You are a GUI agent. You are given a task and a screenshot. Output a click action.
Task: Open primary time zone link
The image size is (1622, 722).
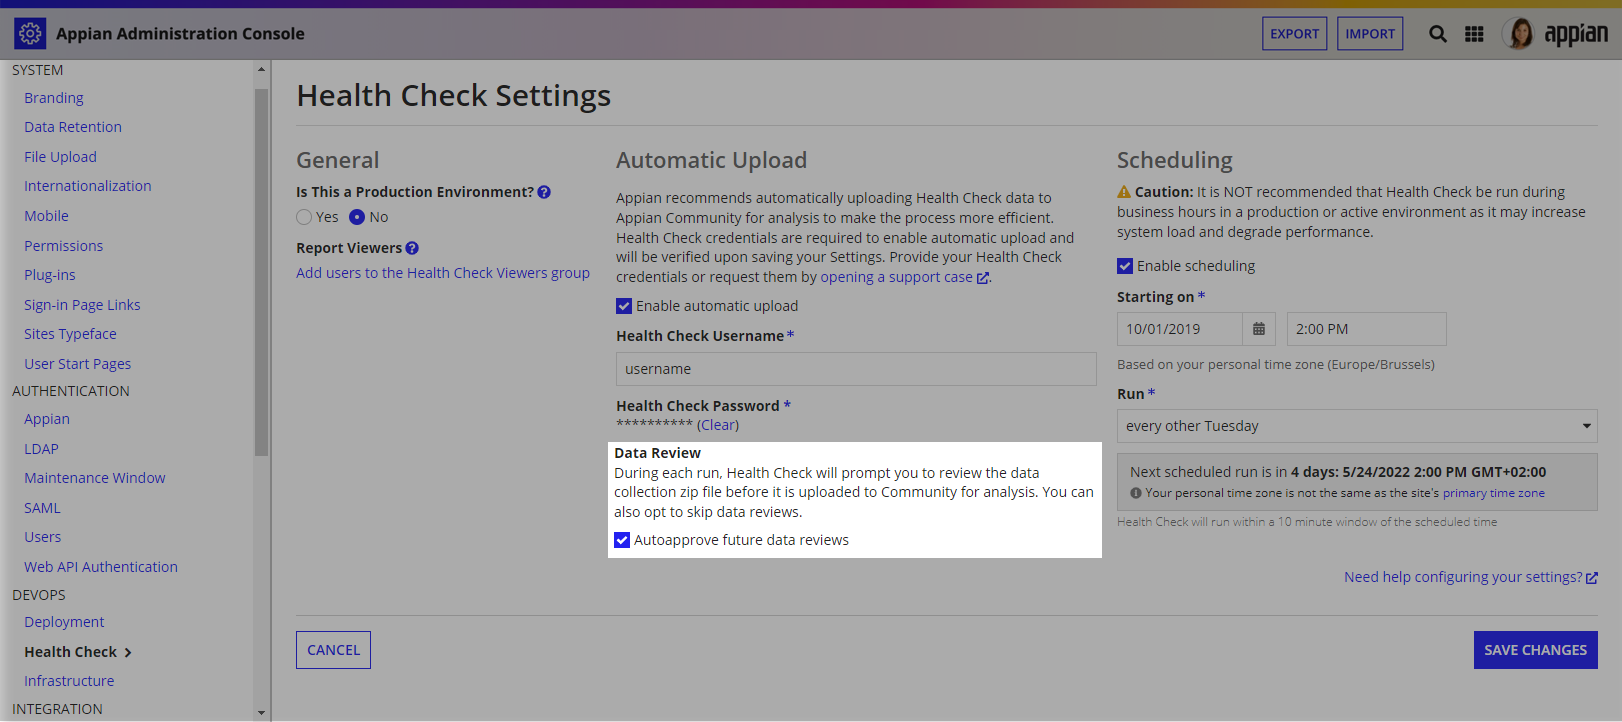(x=1493, y=493)
